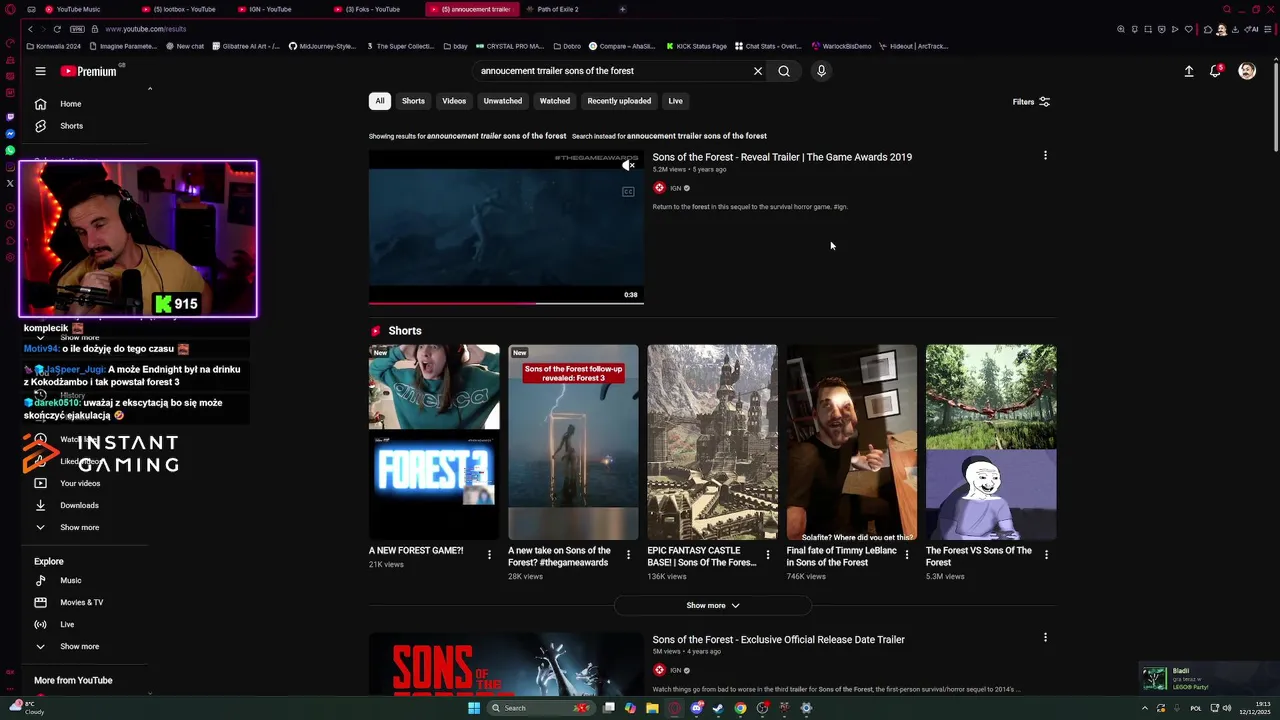Open the MidJourney-Style bookmark
Viewport: 1280px width, 720px height.
point(322,46)
